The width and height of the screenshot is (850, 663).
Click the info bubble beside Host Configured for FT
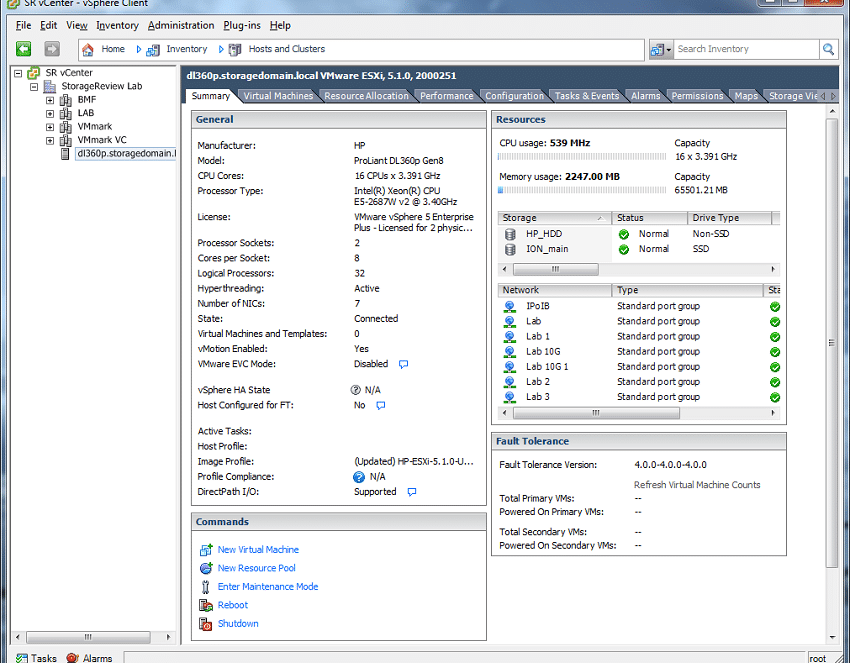tap(381, 405)
